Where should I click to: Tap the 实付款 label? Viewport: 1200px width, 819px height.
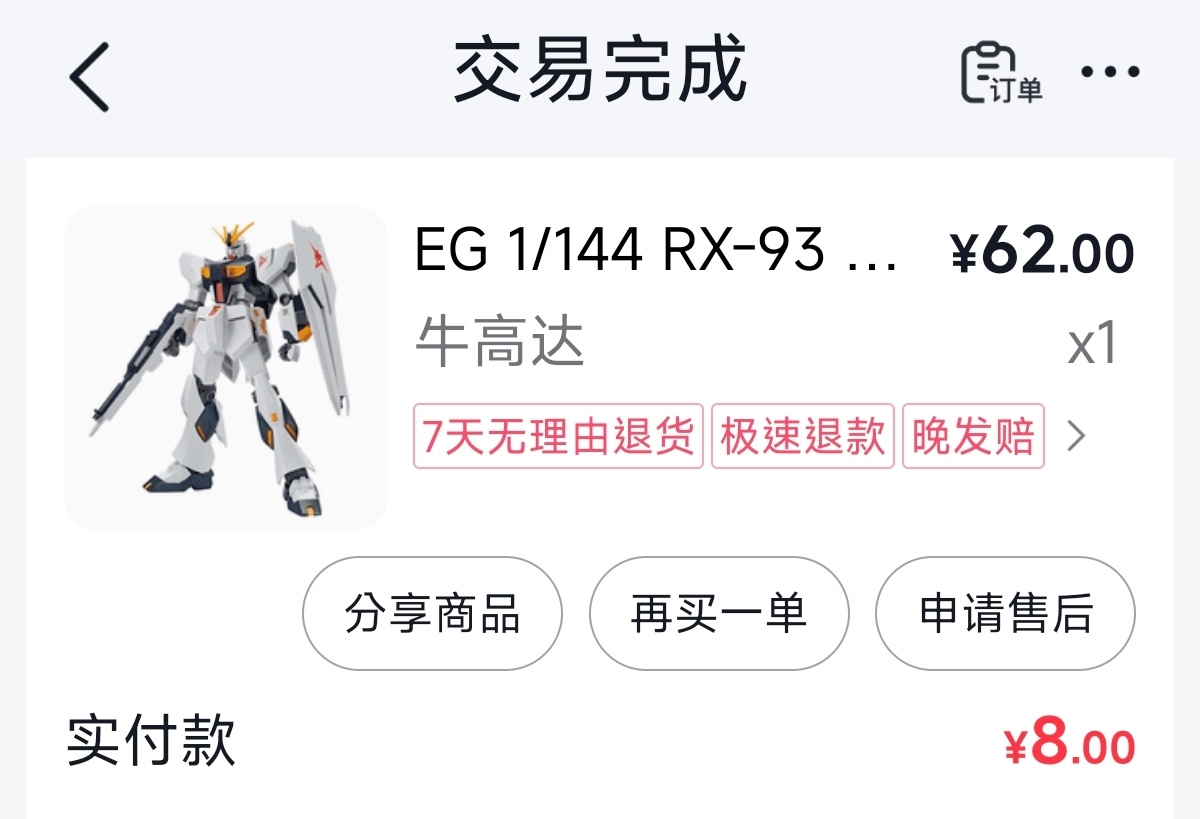click(151, 741)
